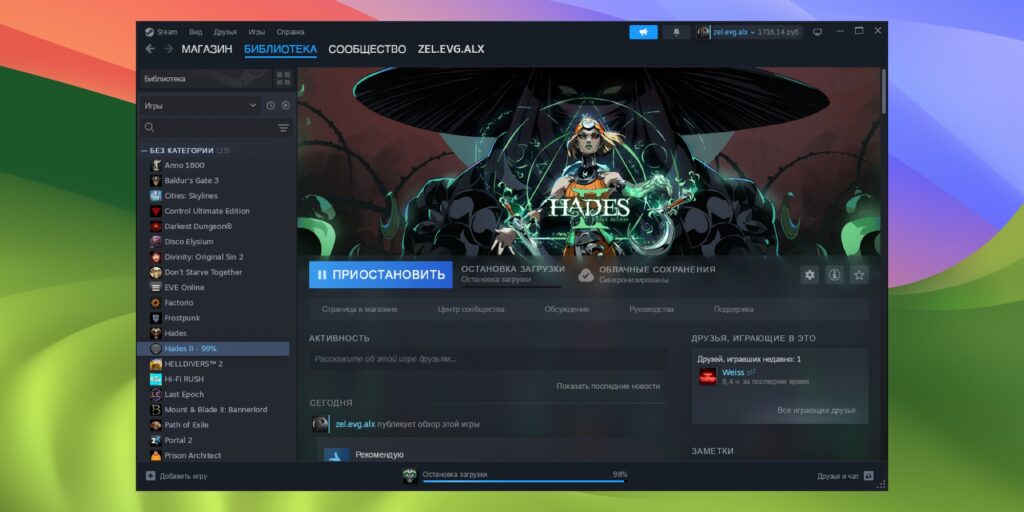Click the activity post input field

click(x=488, y=359)
